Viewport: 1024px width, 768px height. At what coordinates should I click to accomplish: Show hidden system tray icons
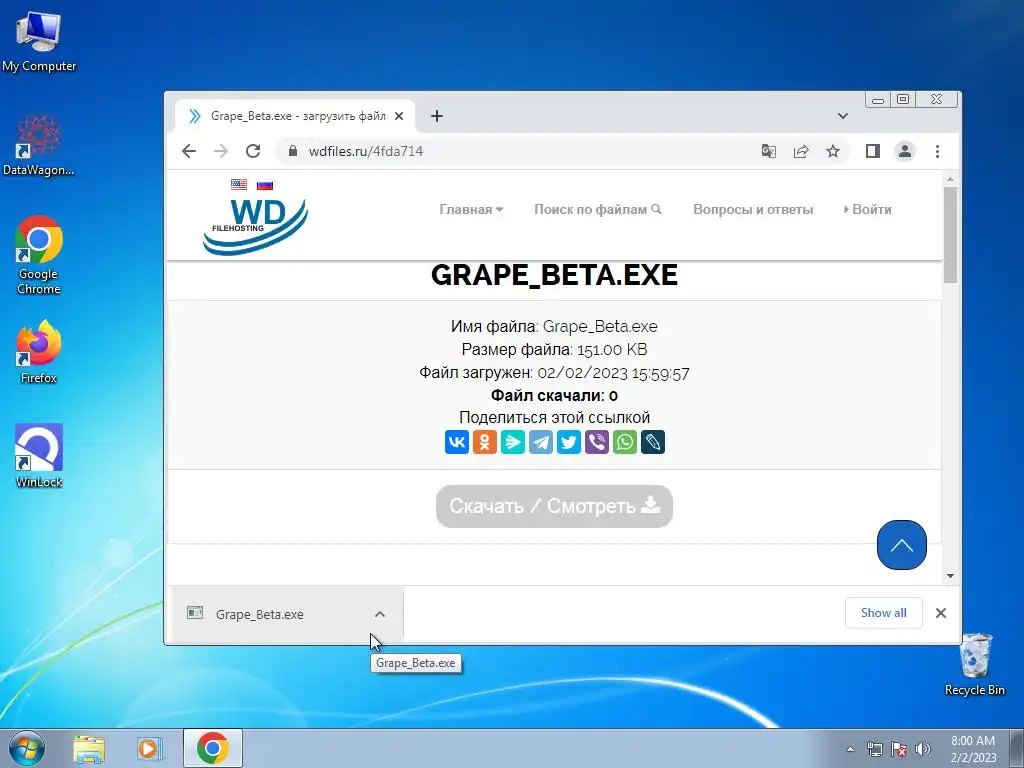click(850, 749)
